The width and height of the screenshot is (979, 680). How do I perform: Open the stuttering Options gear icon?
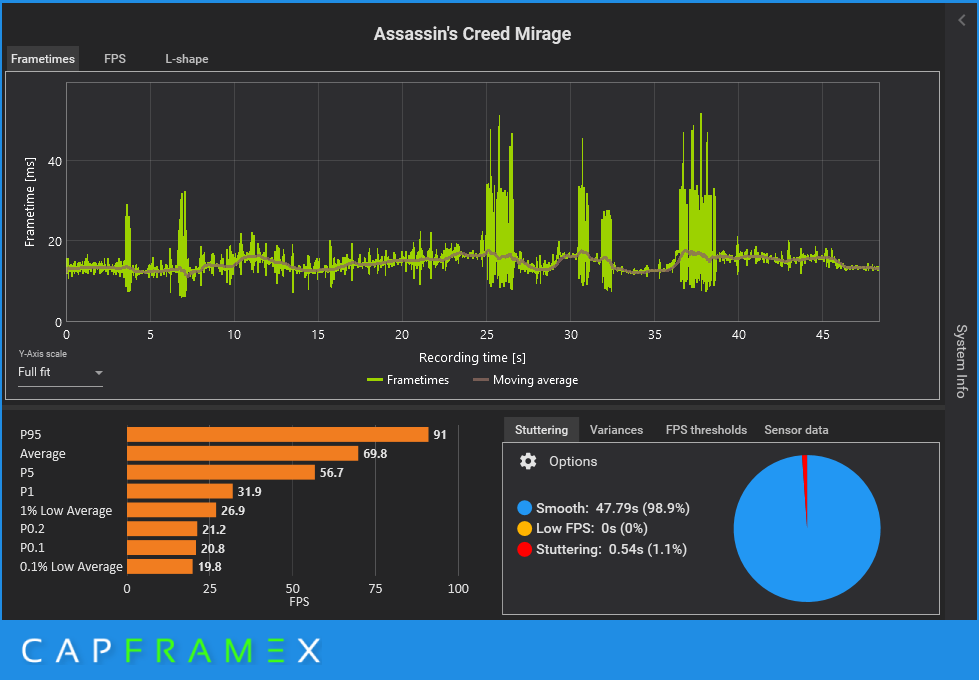click(528, 461)
